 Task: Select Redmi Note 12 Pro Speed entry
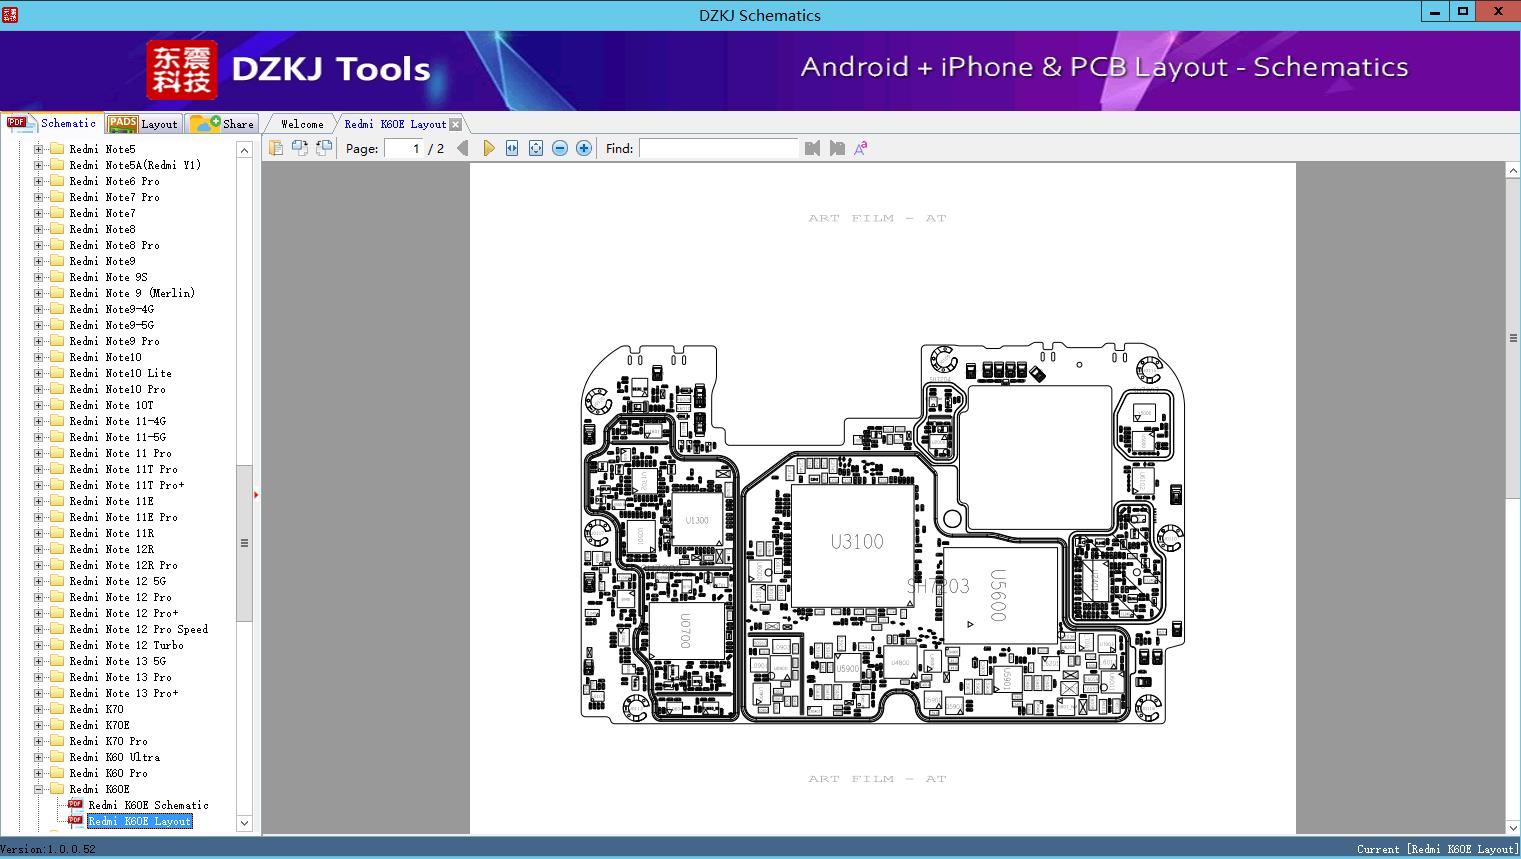click(x=139, y=629)
